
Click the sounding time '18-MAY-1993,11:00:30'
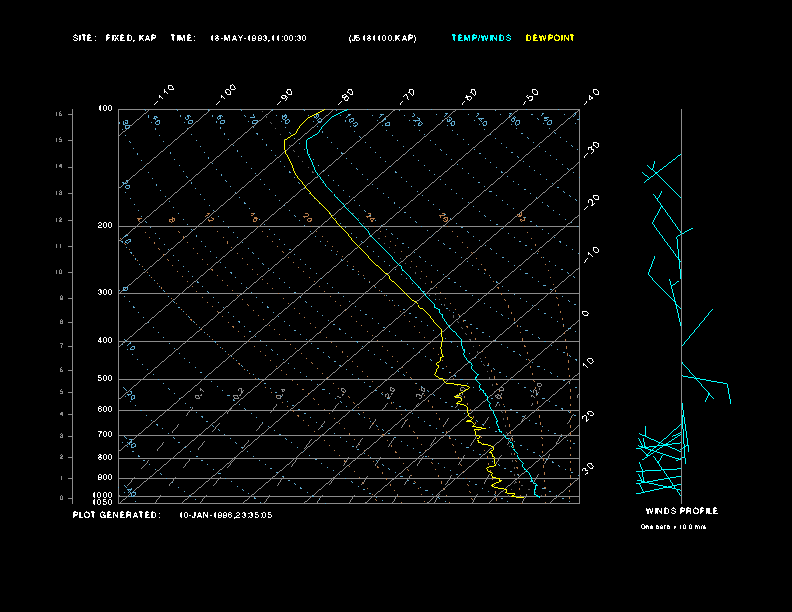(258, 38)
